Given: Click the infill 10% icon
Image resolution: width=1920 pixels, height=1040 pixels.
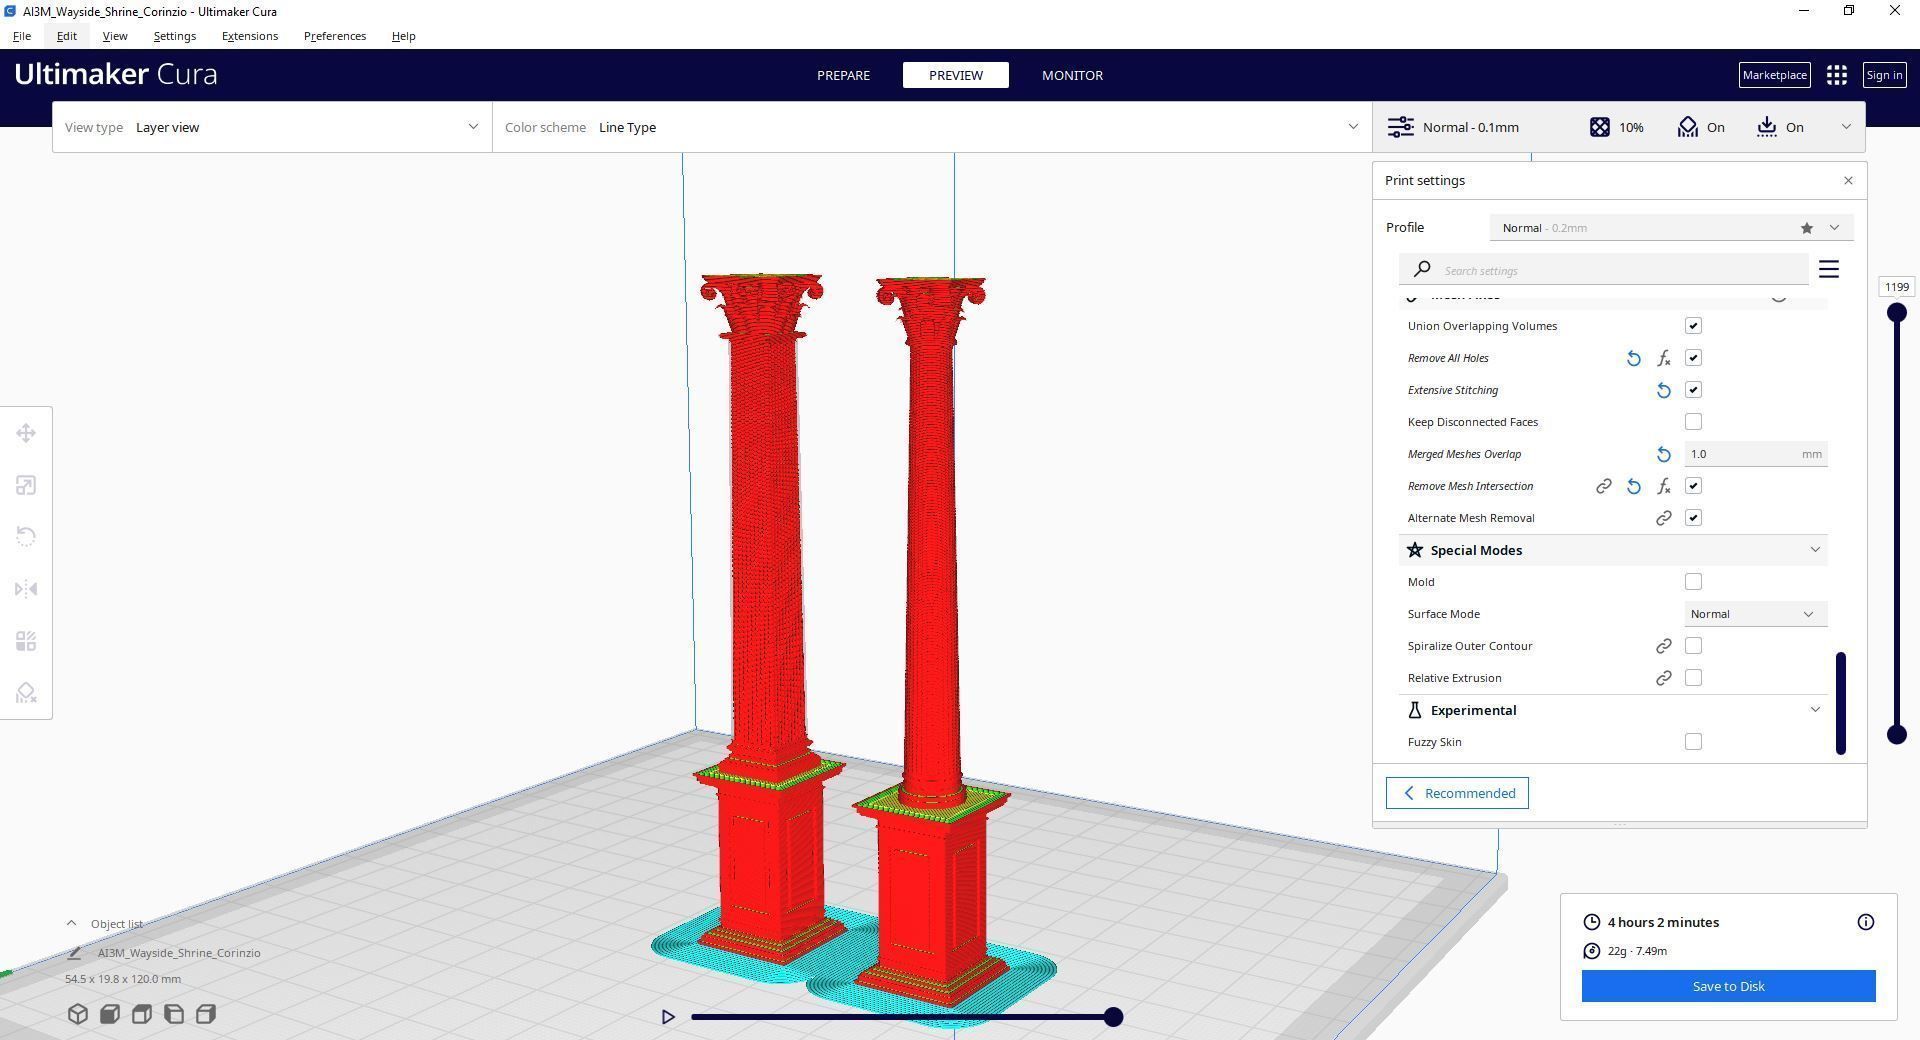Looking at the screenshot, I should tap(1600, 127).
